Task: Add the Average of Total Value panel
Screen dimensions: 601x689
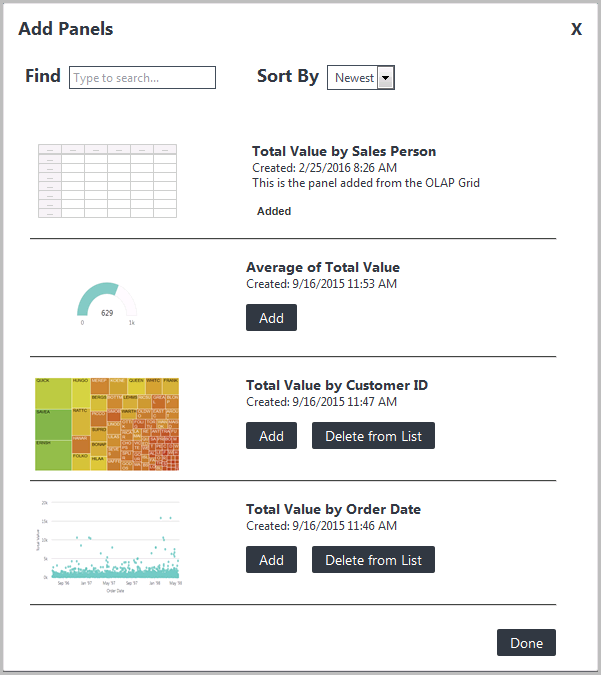Action: pyautogui.click(x=271, y=318)
